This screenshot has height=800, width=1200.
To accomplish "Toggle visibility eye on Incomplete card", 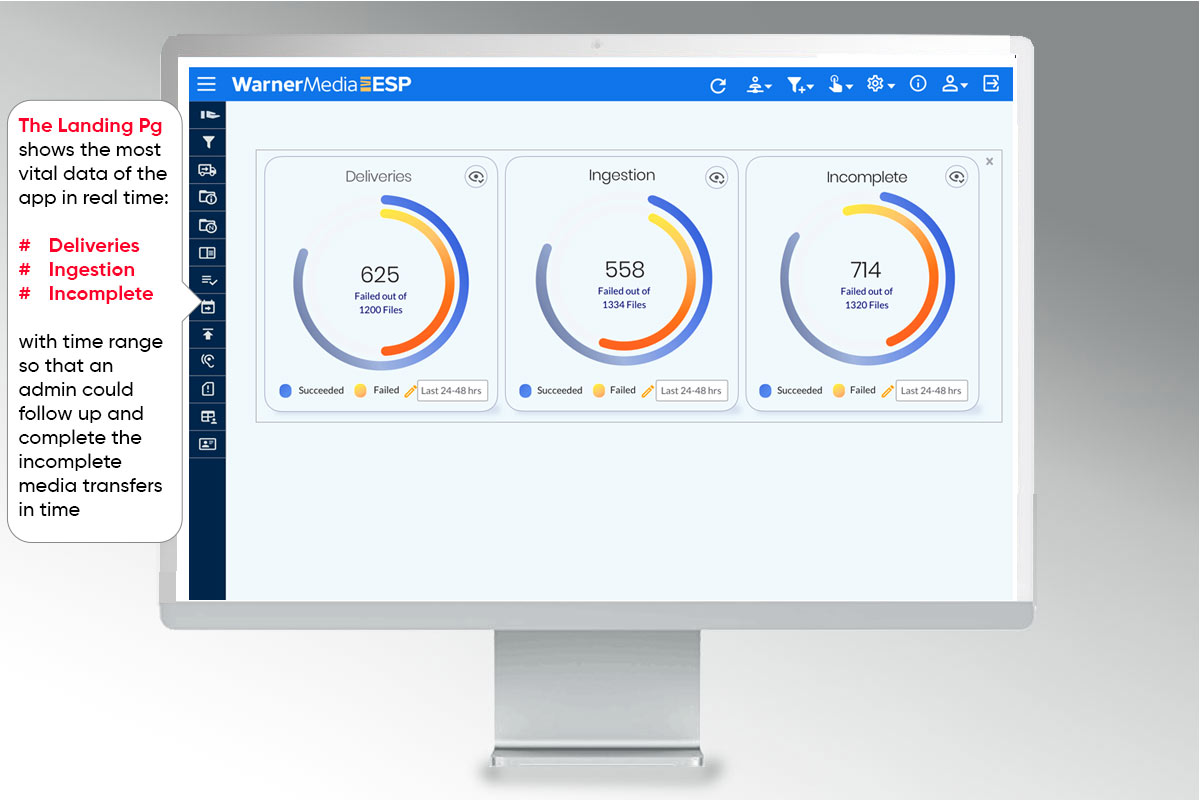I will (957, 178).
